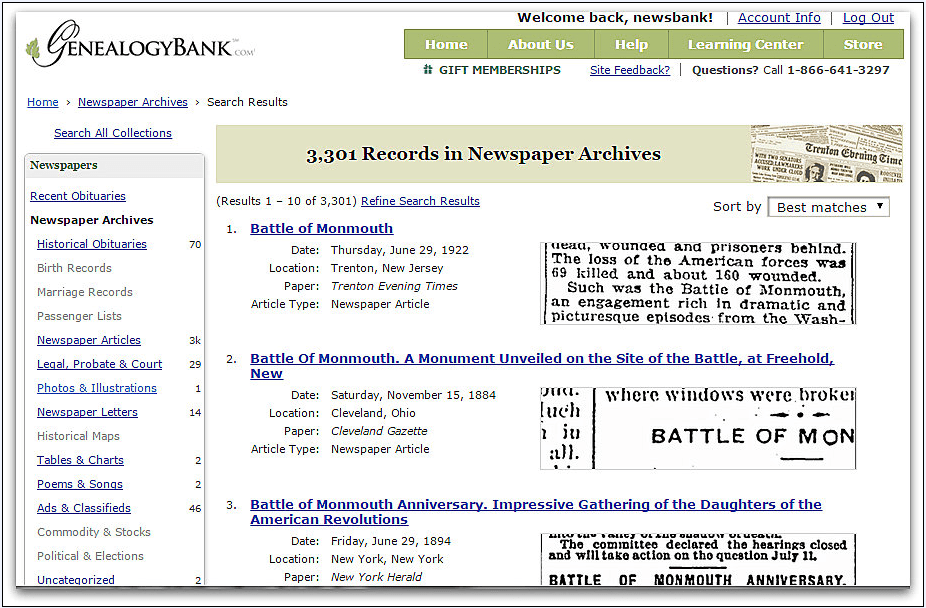Filter by Photos & Illustrations
This screenshot has height=608, width=926.
point(97,388)
